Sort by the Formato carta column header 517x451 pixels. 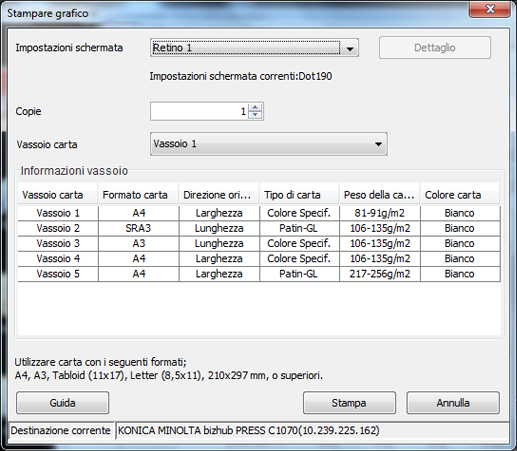pos(138,195)
